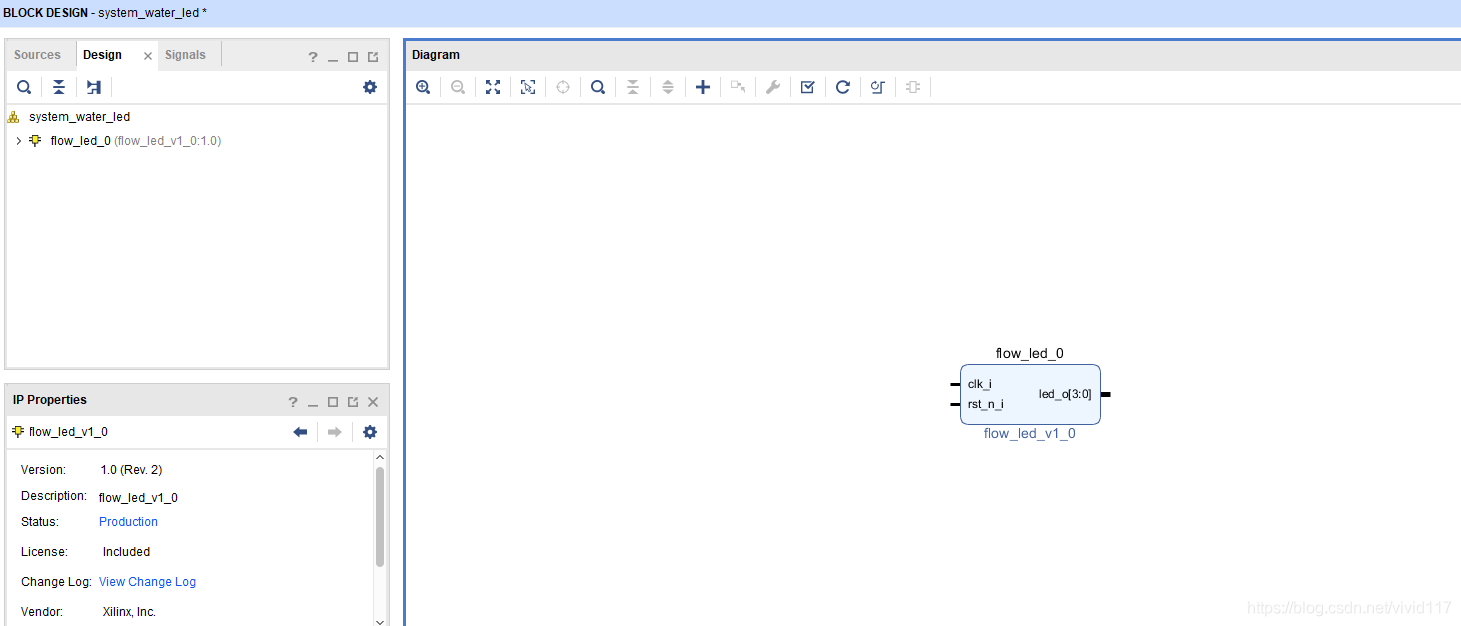Click the Customize Block wrench icon
Screen dimensions: 1461x626
coord(773,87)
